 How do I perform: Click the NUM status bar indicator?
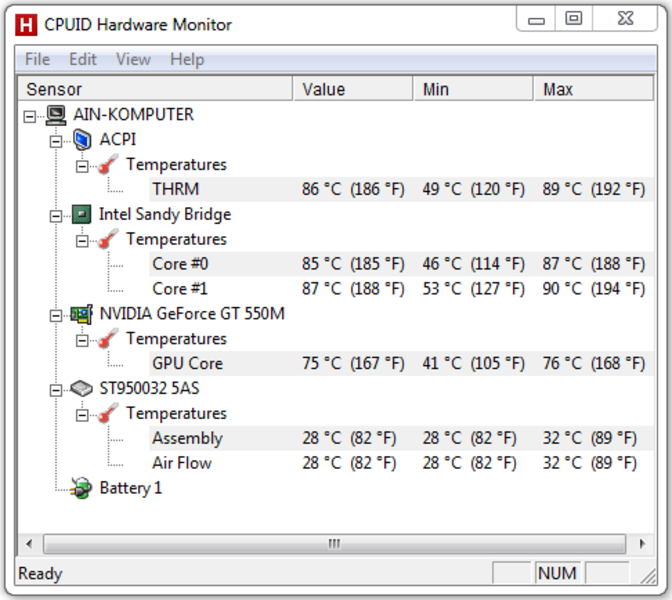pos(557,573)
